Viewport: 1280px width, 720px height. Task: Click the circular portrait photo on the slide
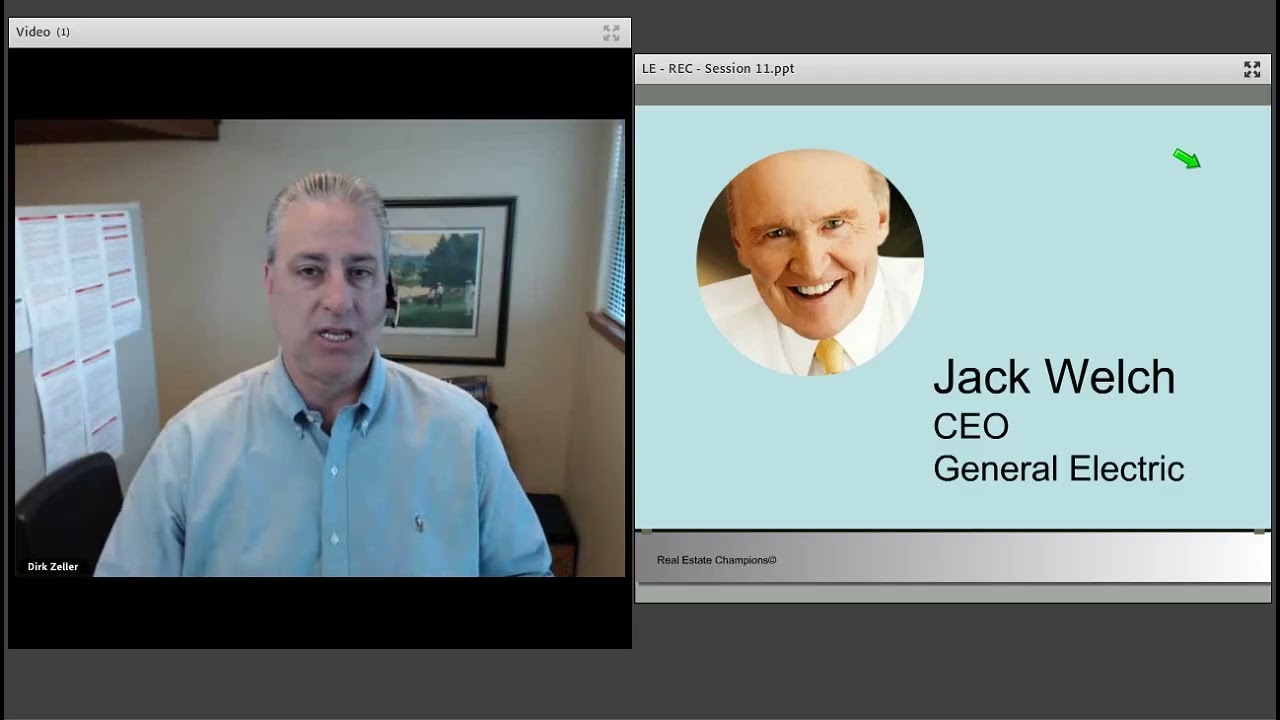coord(810,262)
